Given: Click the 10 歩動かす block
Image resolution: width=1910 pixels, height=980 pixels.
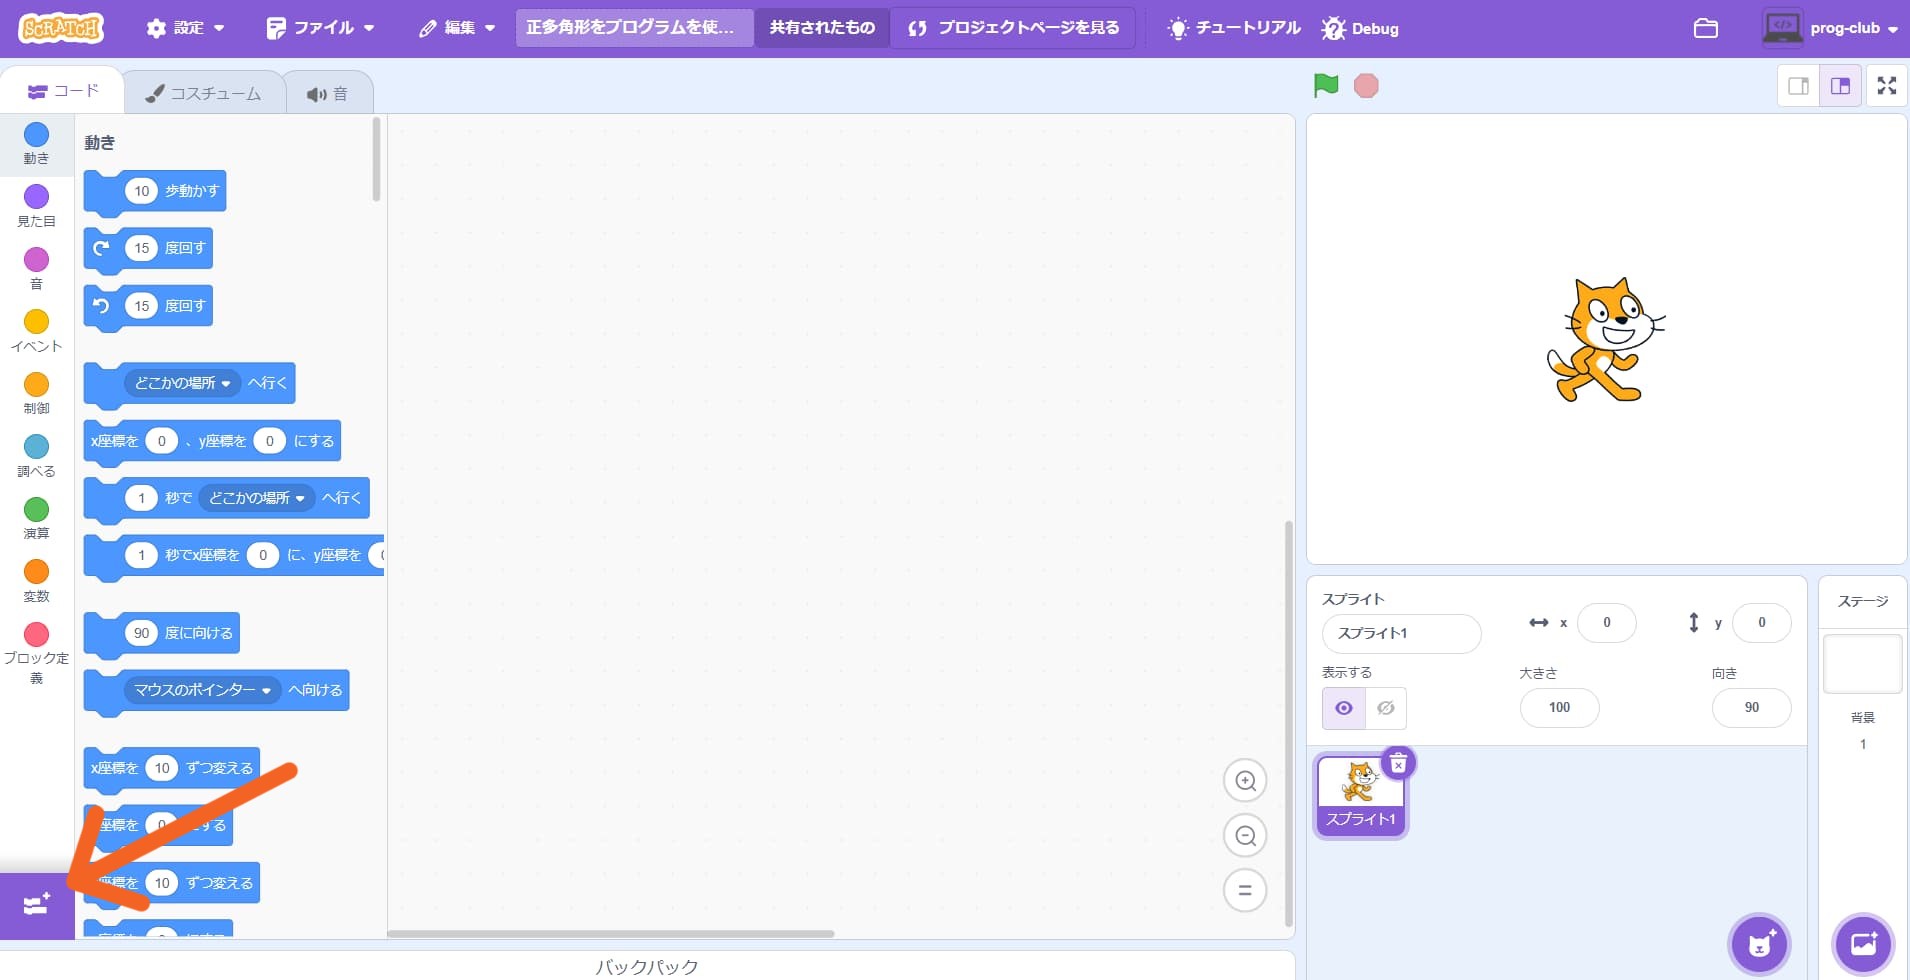Looking at the screenshot, I should (x=193, y=191).
